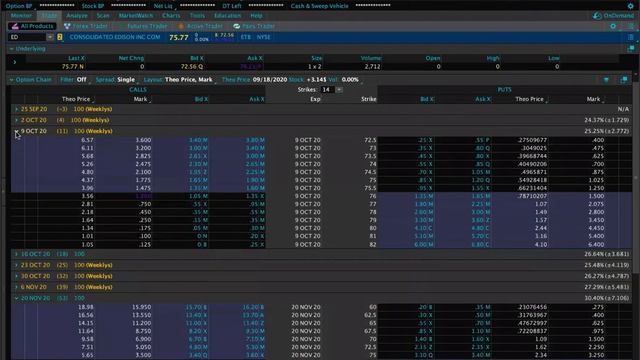
Task: Open the Strikes count dropdown
Action: pos(339,89)
